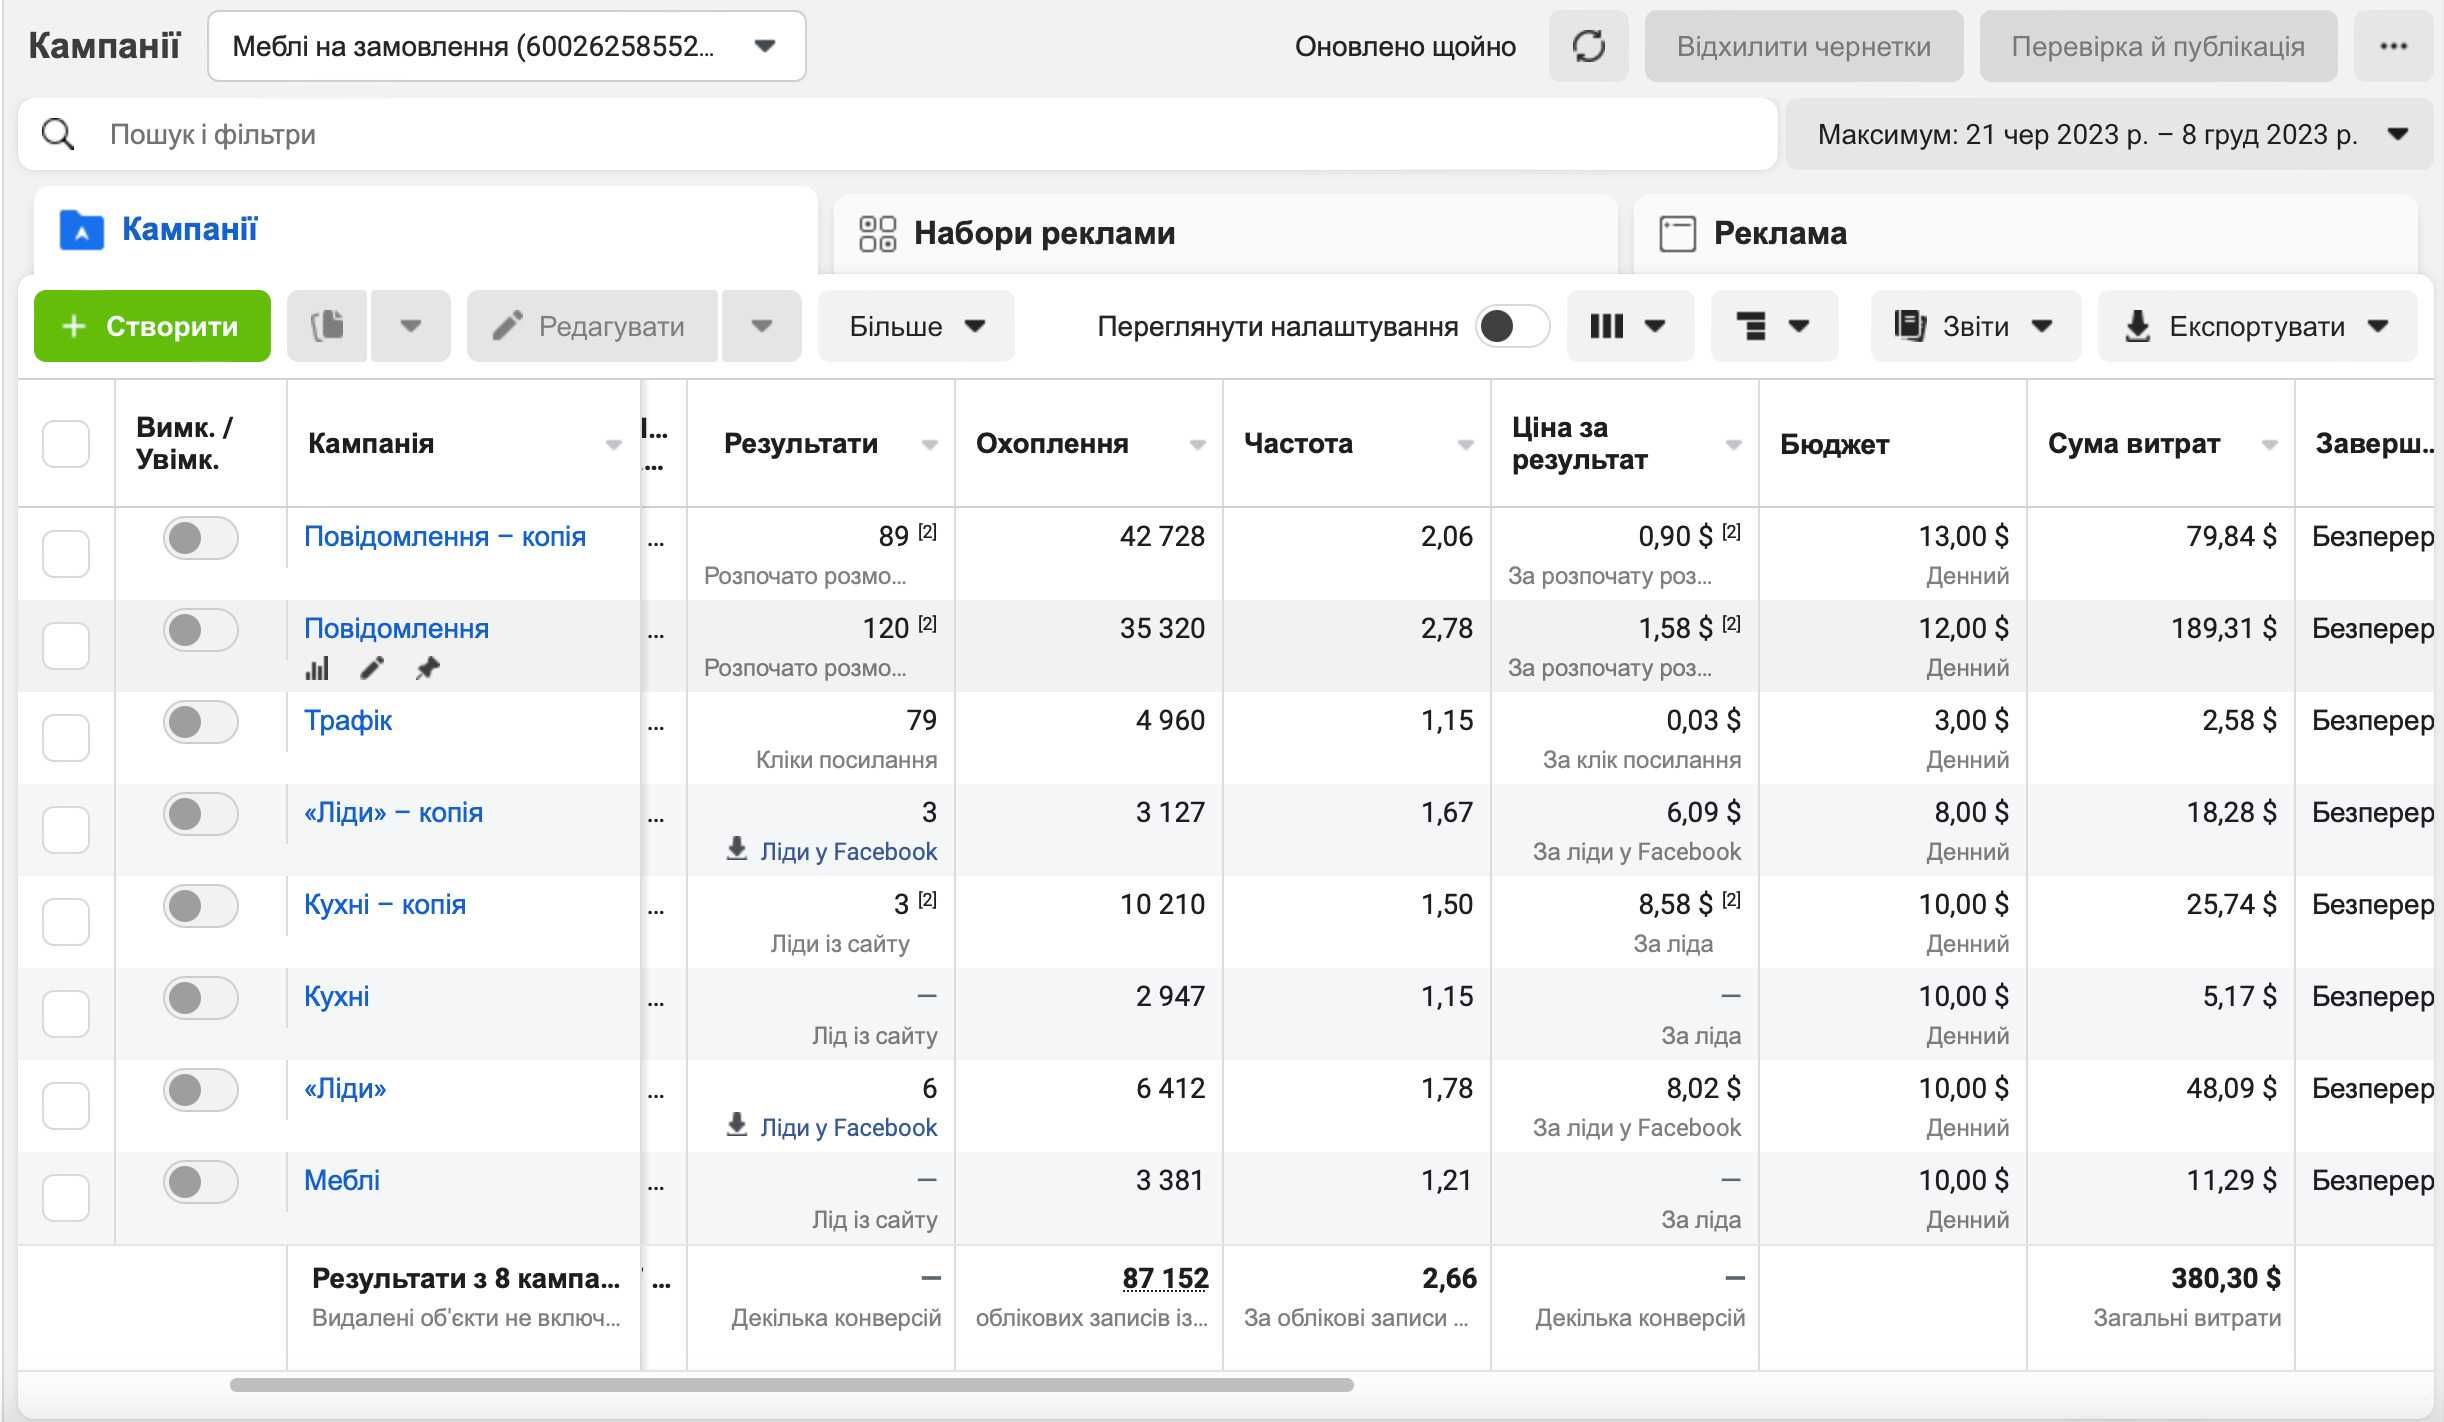
Task: Switch on the Кухні – копія campaign
Action: click(x=201, y=906)
